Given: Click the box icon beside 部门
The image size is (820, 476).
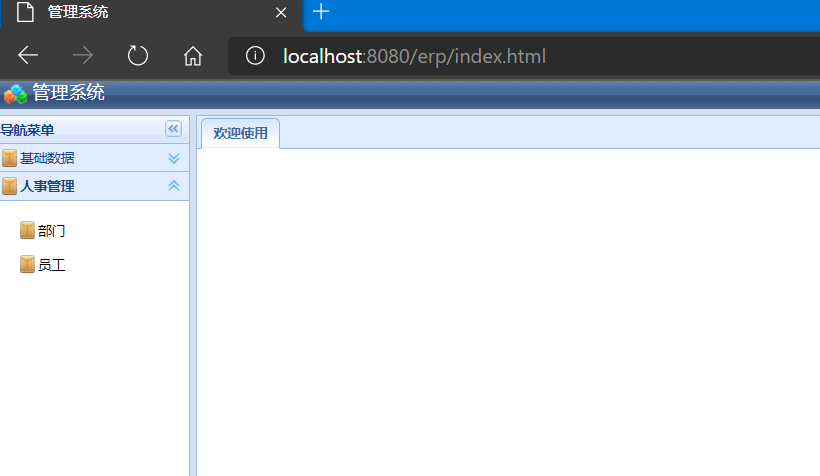Looking at the screenshot, I should point(27,230).
